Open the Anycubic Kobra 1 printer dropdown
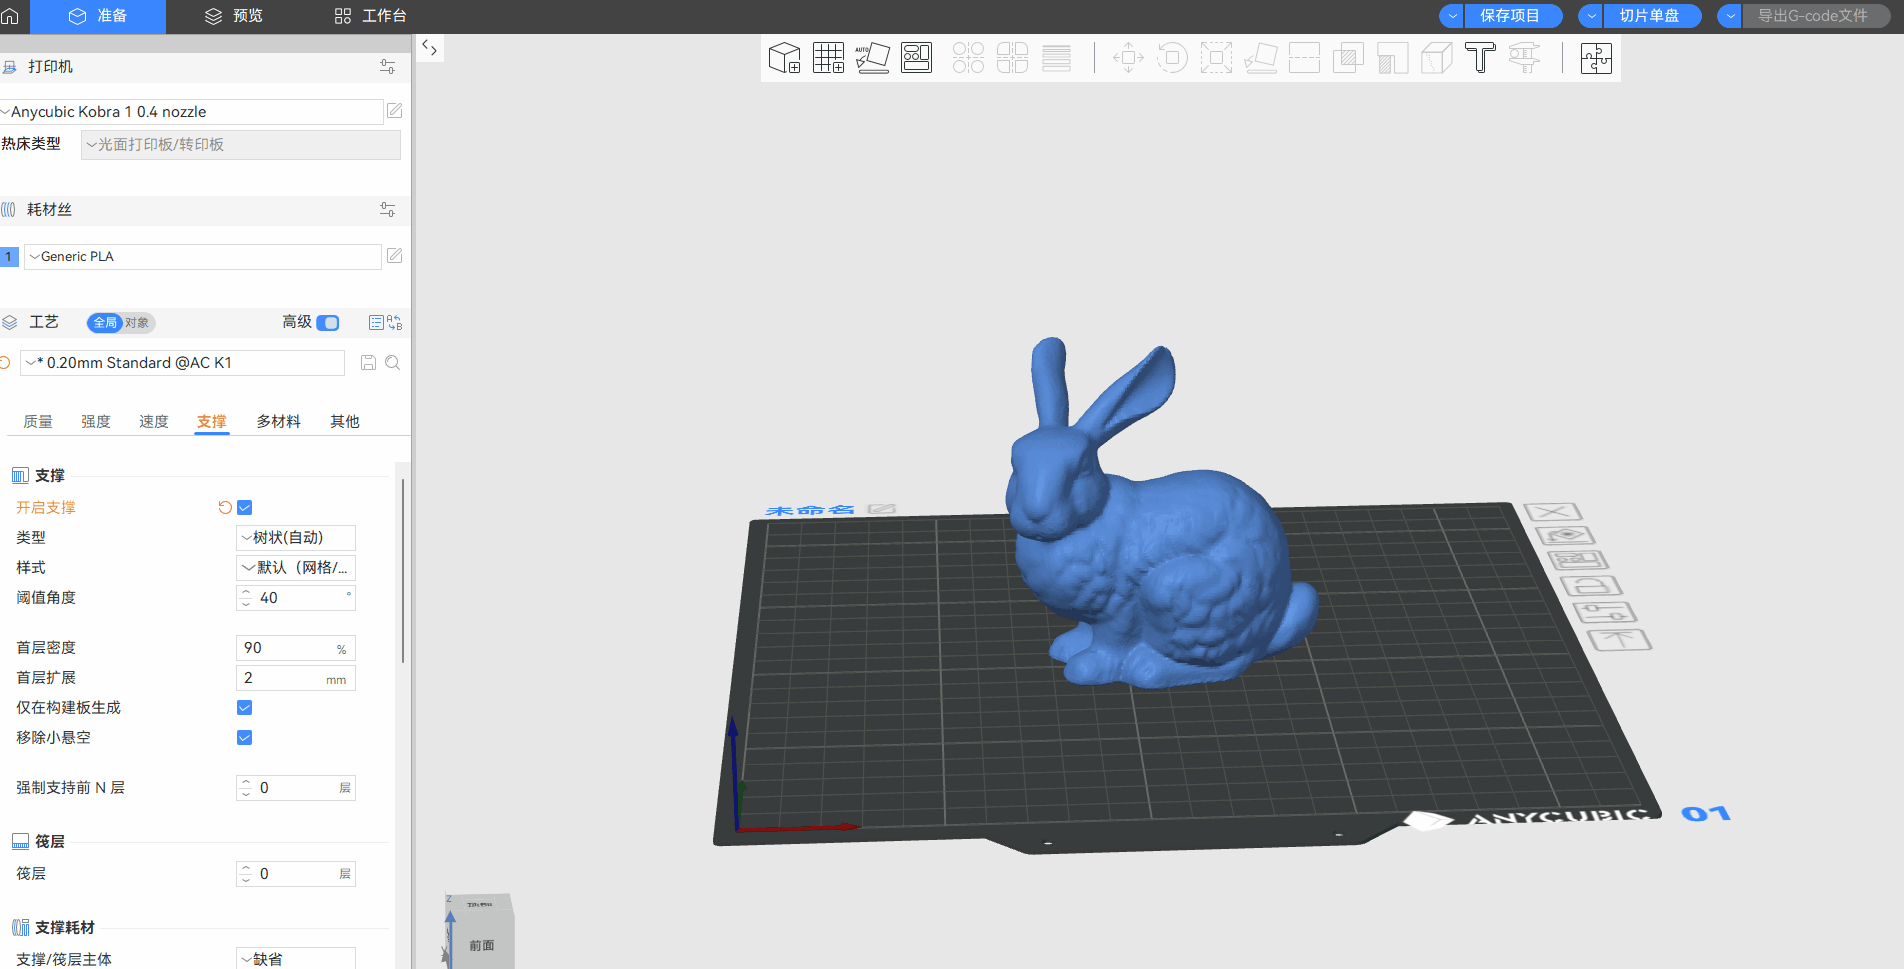Screen dimensions: 1904x969 pos(192,112)
